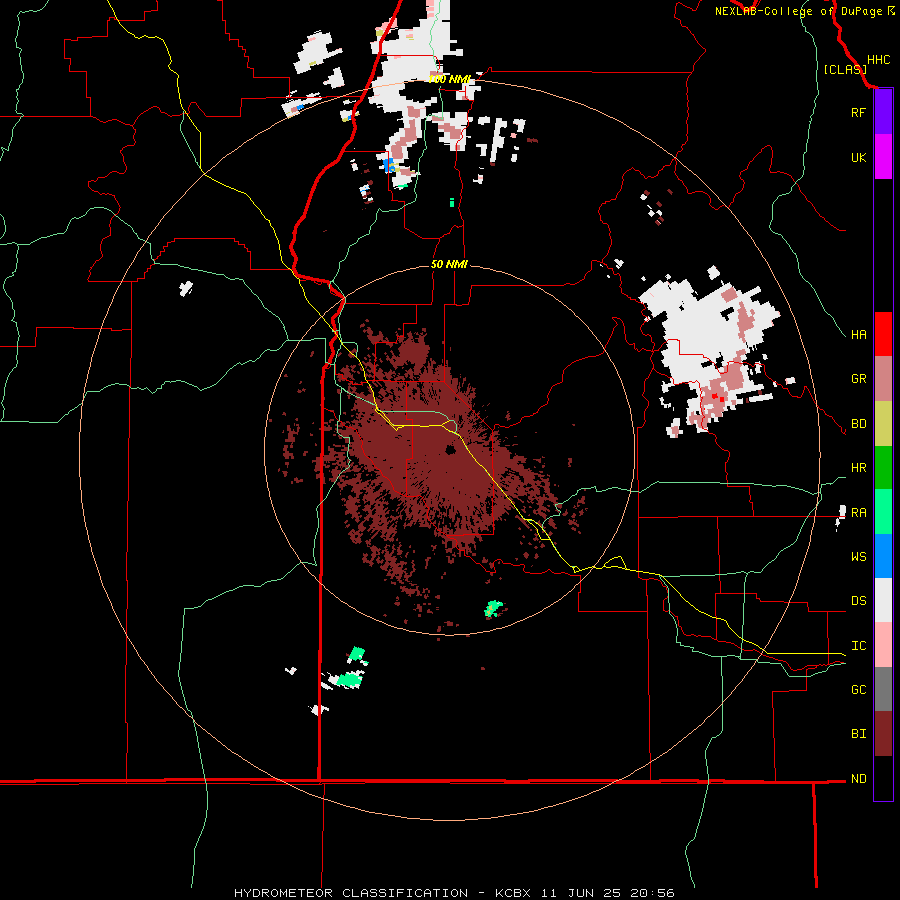
Task: Click the dark green HR legend swatch
Action: pyautogui.click(x=883, y=468)
